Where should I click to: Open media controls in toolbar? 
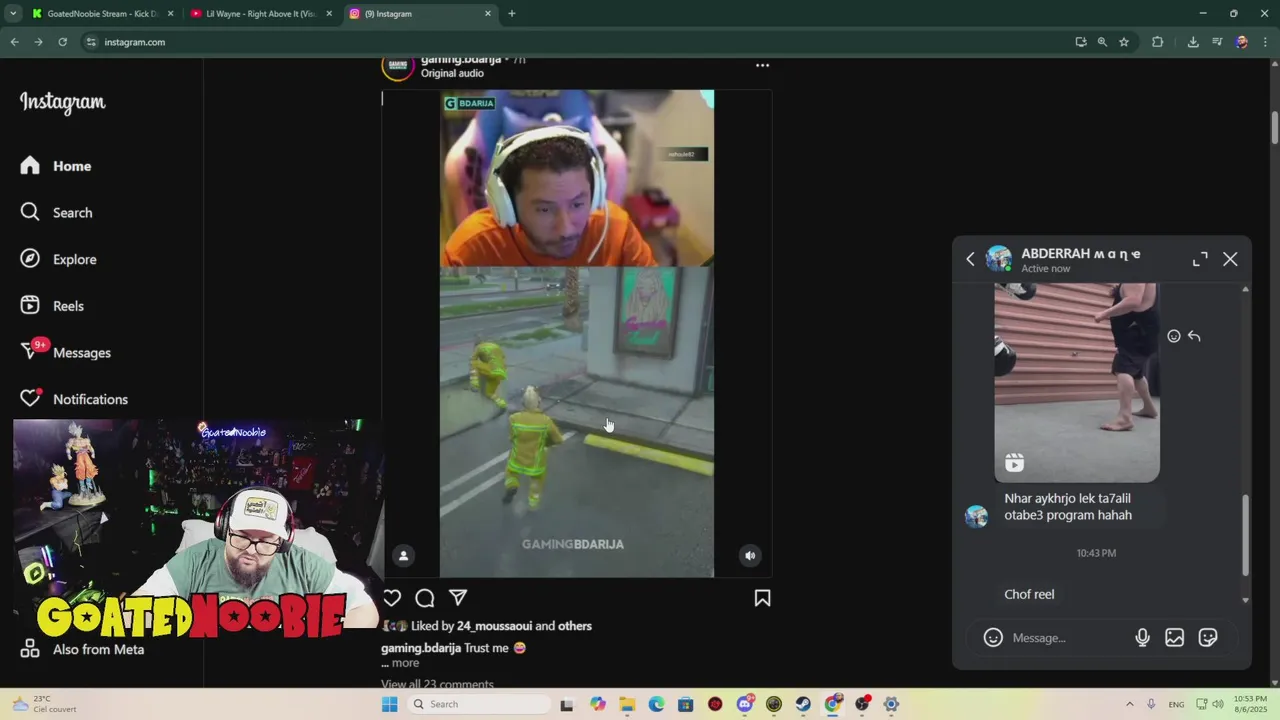[x=1217, y=42]
